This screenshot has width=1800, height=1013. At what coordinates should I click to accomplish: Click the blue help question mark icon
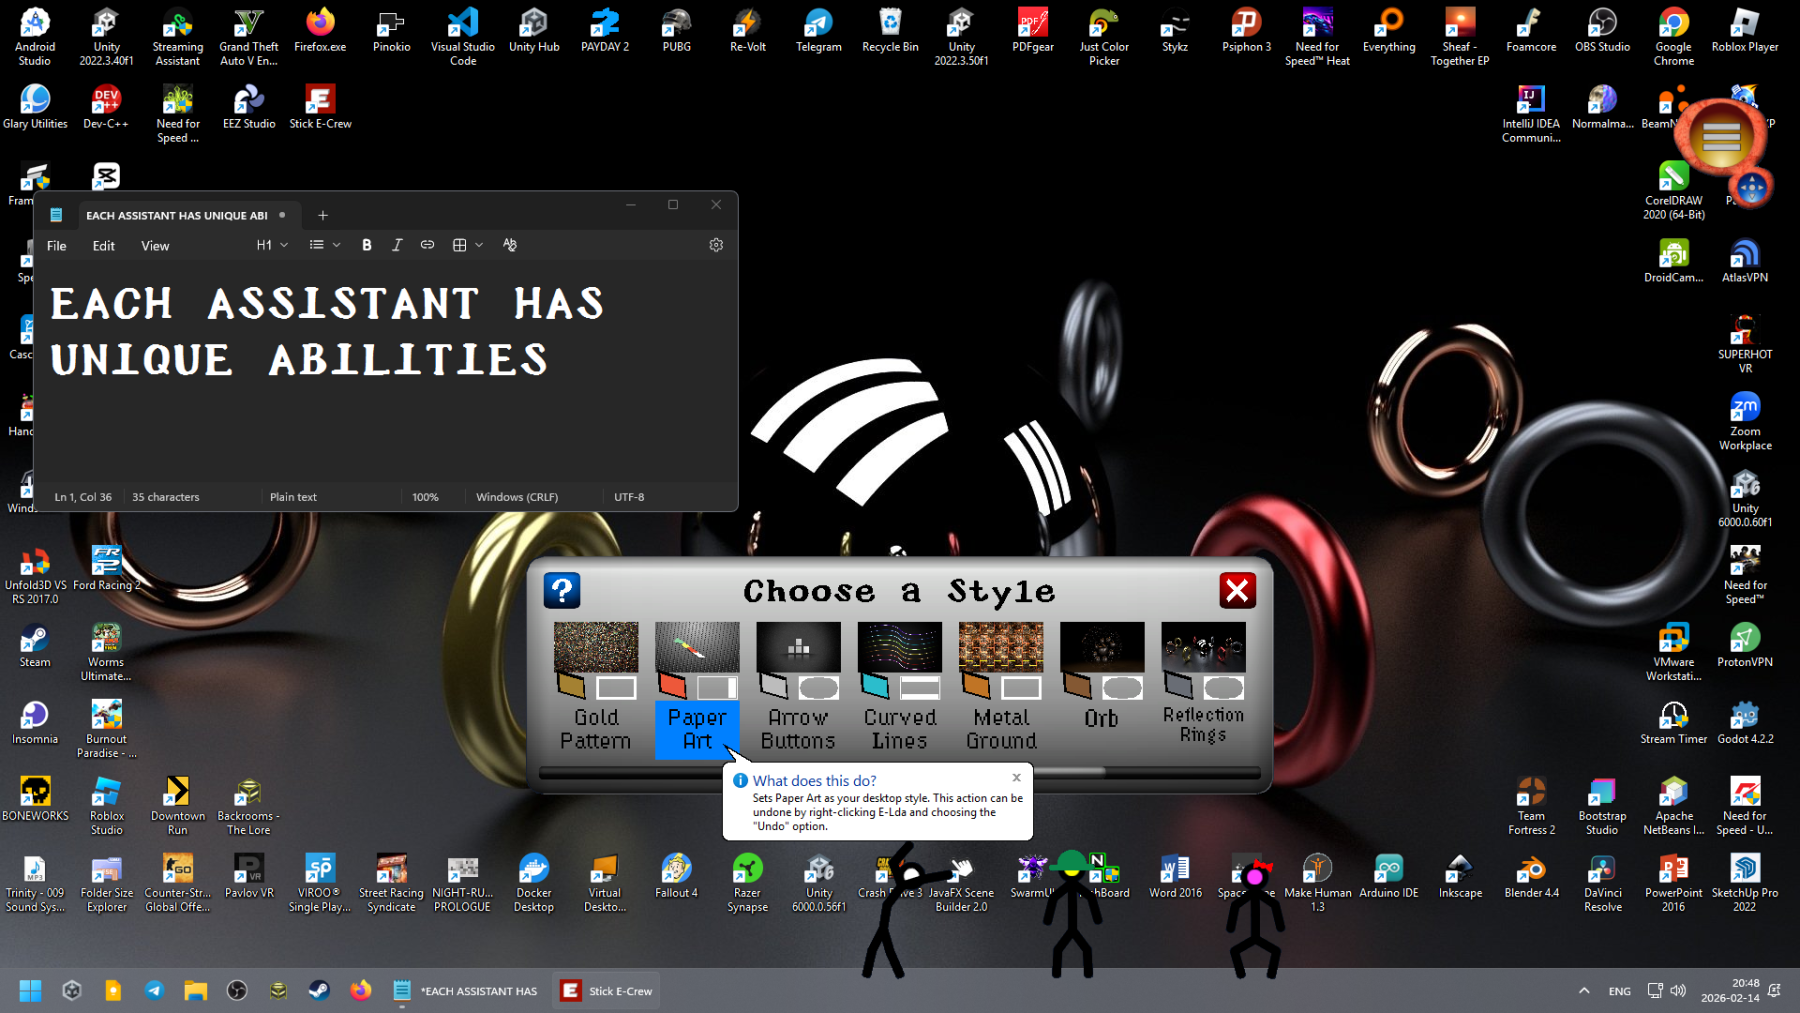click(x=562, y=591)
